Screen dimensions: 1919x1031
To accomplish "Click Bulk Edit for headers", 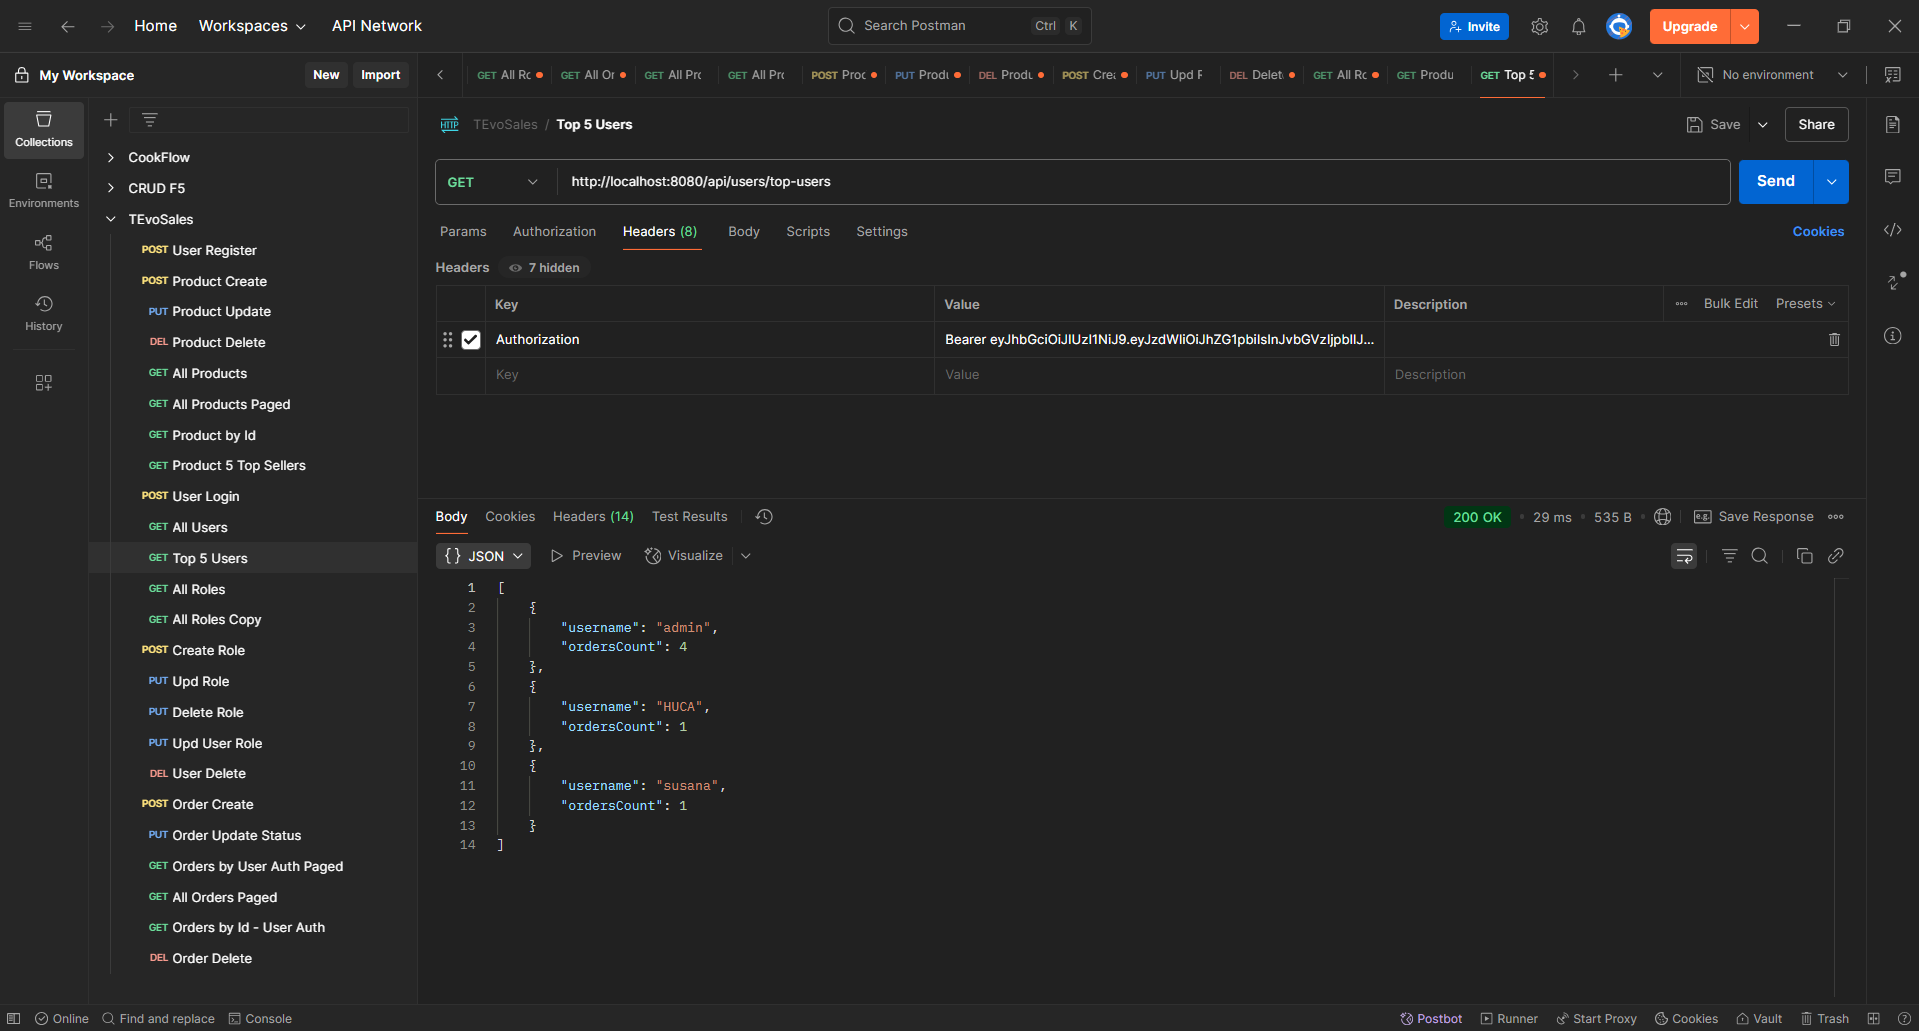I will coord(1730,304).
